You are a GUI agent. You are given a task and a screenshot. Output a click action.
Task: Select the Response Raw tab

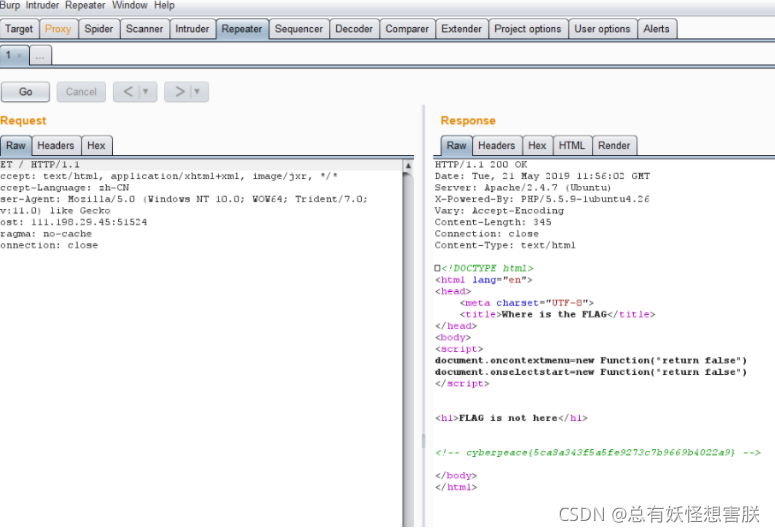[x=456, y=145]
